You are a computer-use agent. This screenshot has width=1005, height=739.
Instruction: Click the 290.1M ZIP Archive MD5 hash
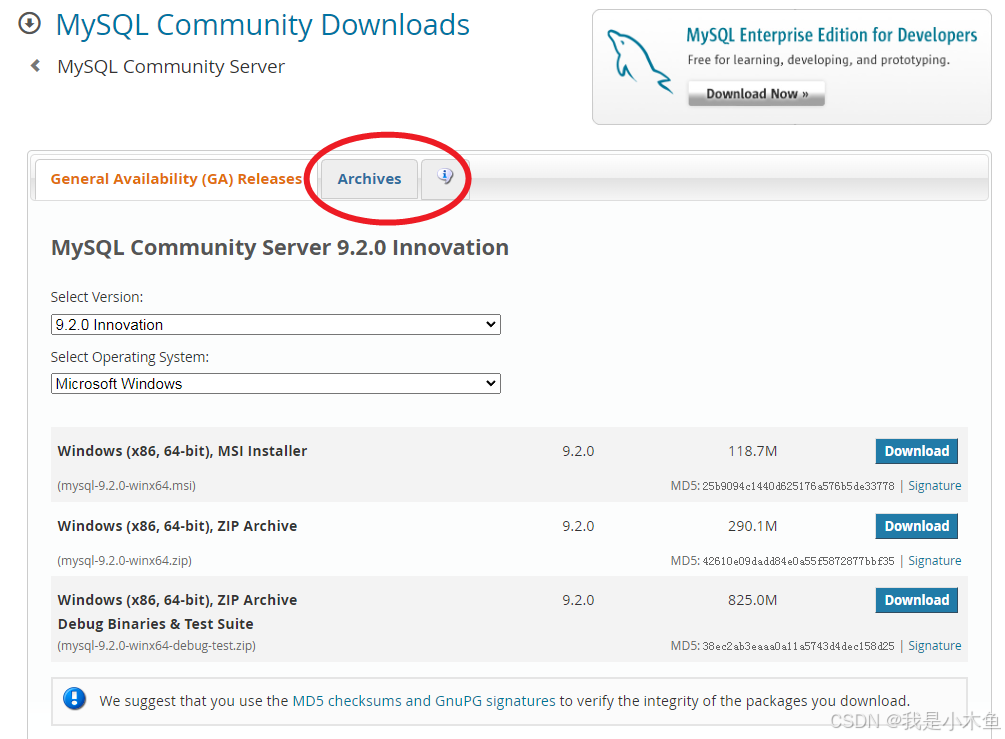coord(798,561)
